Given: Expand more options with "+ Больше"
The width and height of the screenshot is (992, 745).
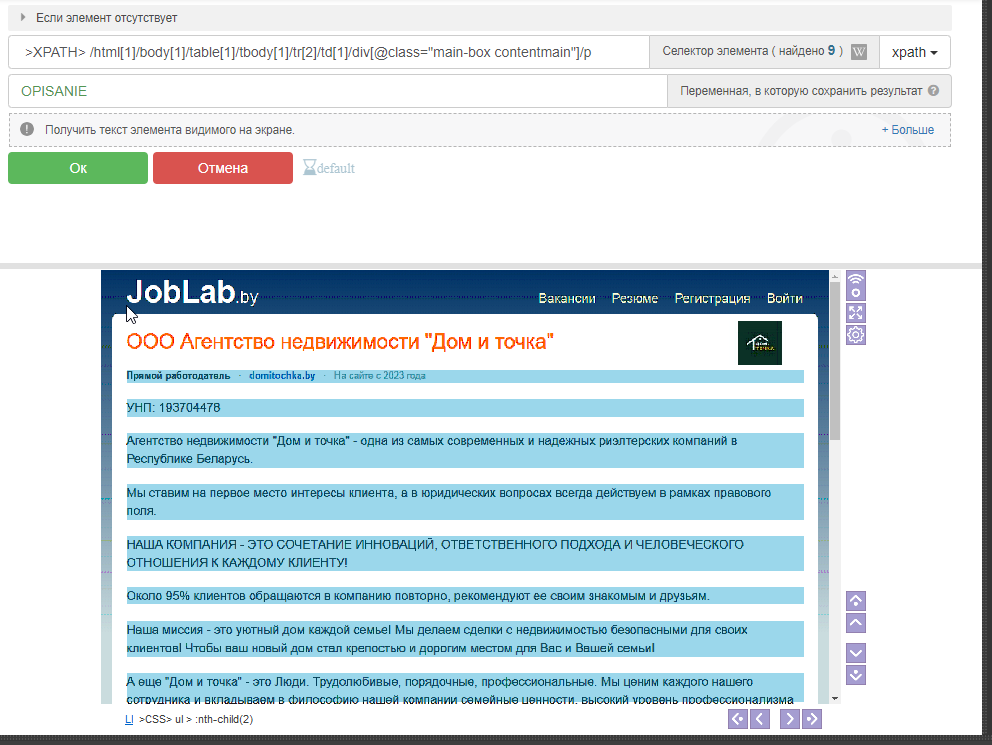Looking at the screenshot, I should click(x=907, y=130).
